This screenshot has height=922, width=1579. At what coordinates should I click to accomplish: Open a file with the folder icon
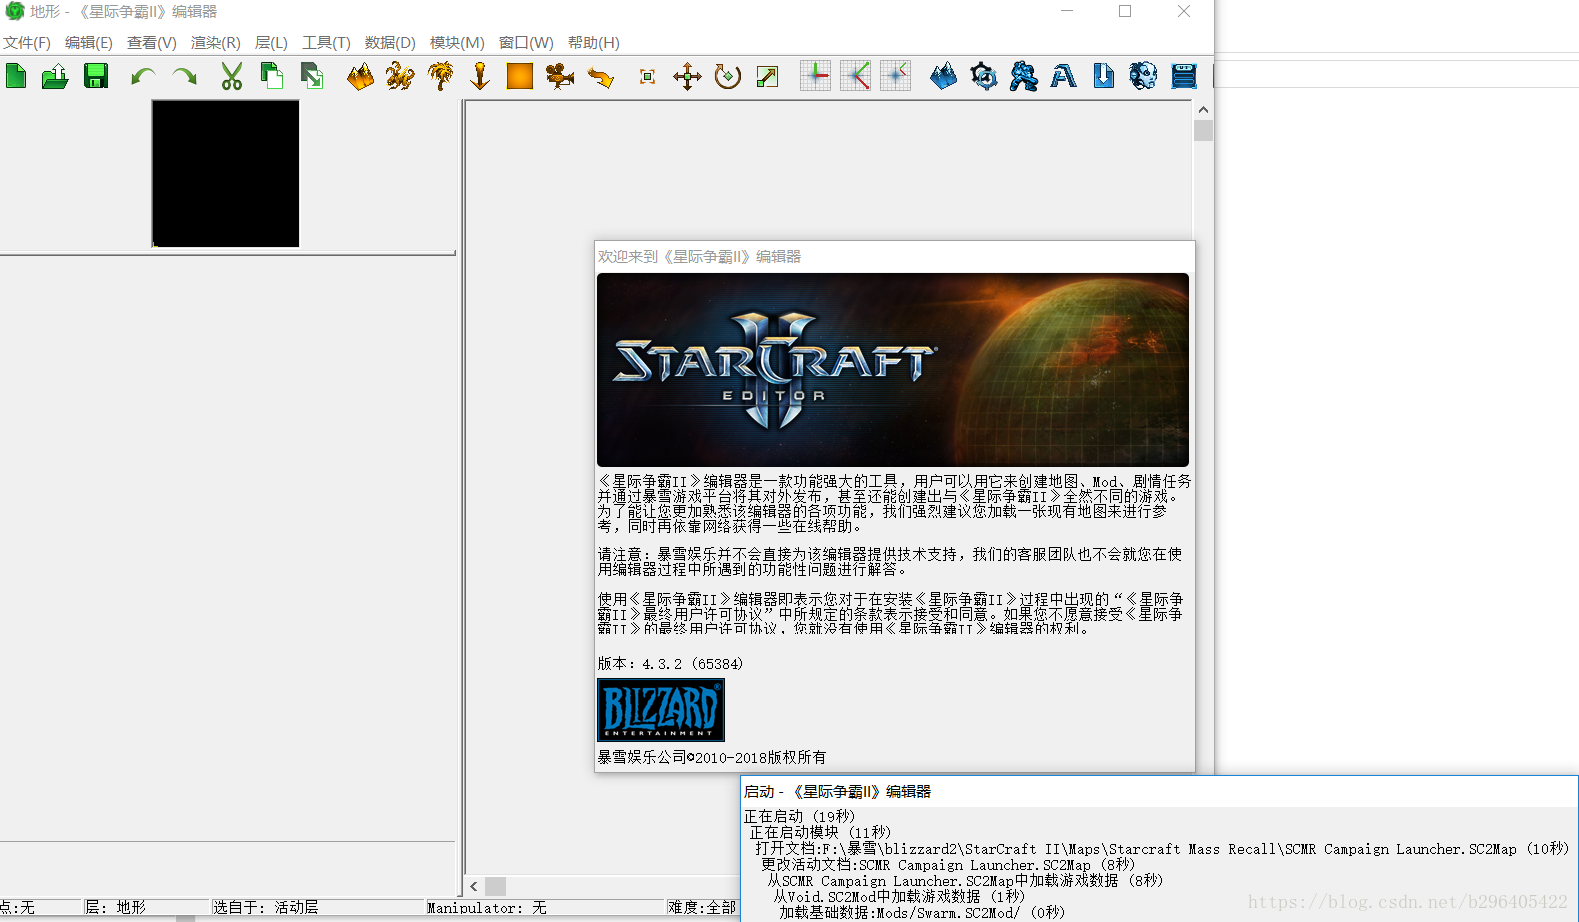tap(55, 76)
